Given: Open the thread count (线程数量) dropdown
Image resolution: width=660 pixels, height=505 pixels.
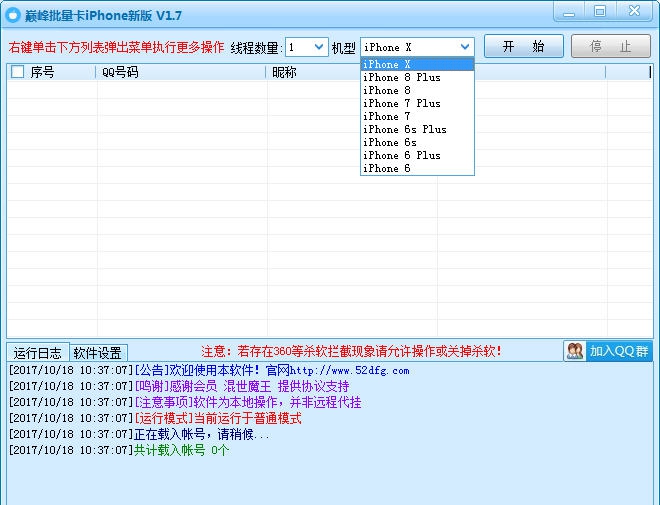Looking at the screenshot, I should click(319, 47).
